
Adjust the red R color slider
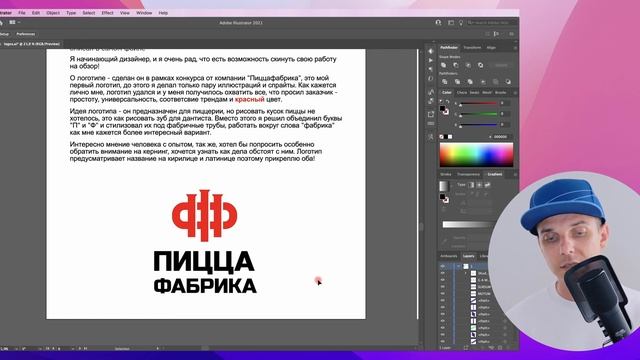point(478,103)
